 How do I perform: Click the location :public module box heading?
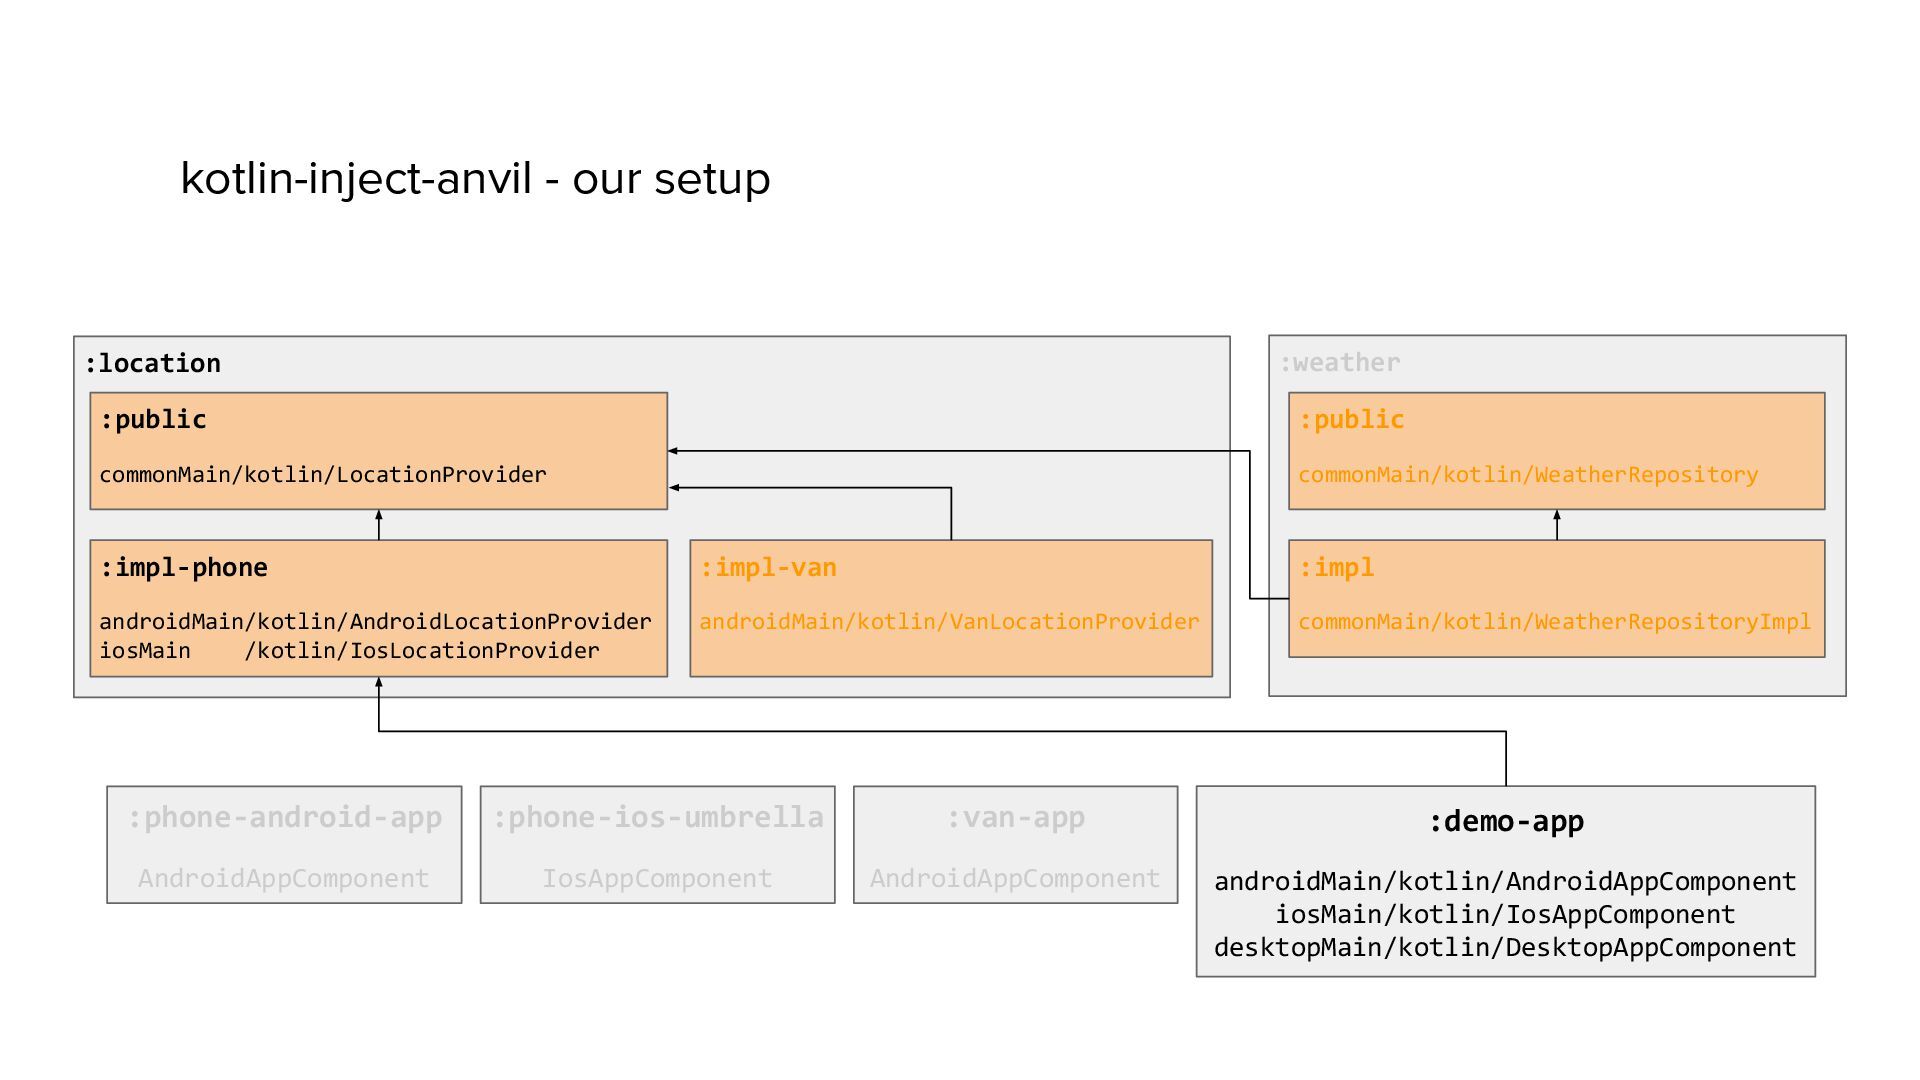pyautogui.click(x=153, y=419)
